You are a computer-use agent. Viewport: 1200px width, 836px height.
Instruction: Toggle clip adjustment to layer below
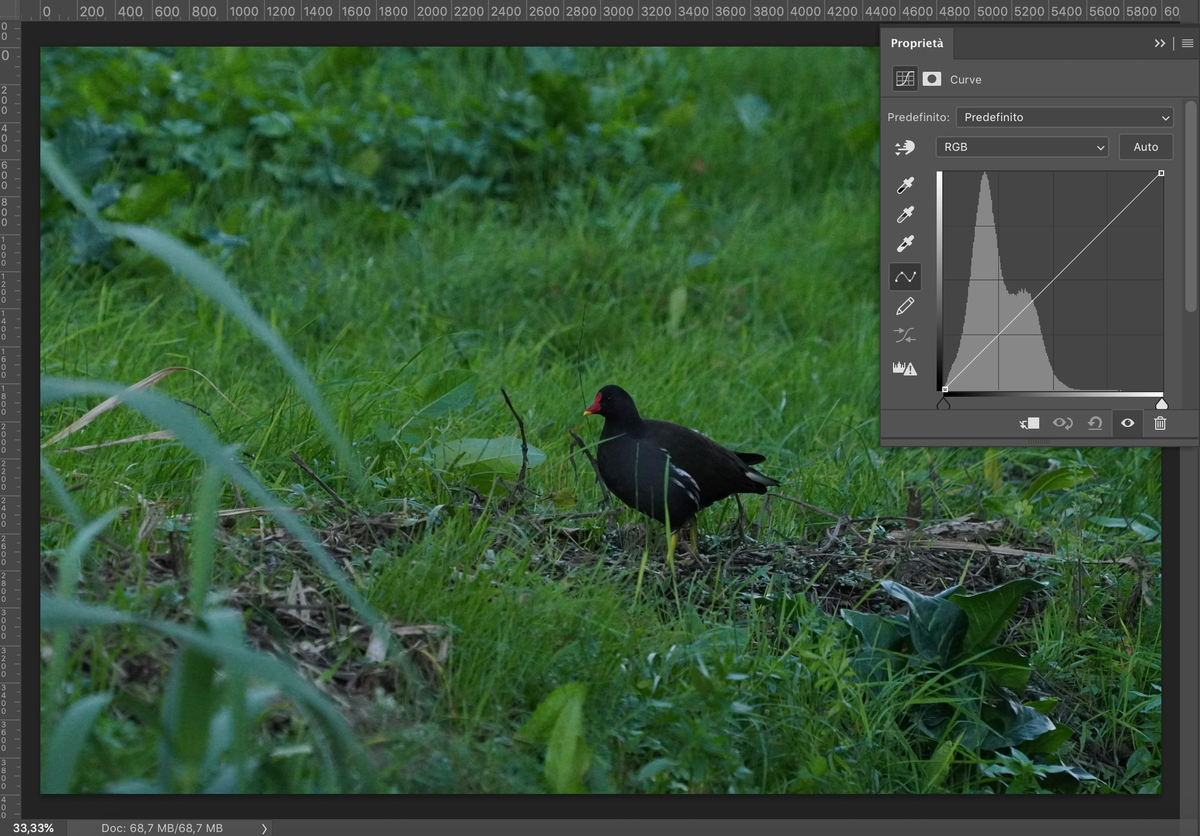pos(1030,423)
